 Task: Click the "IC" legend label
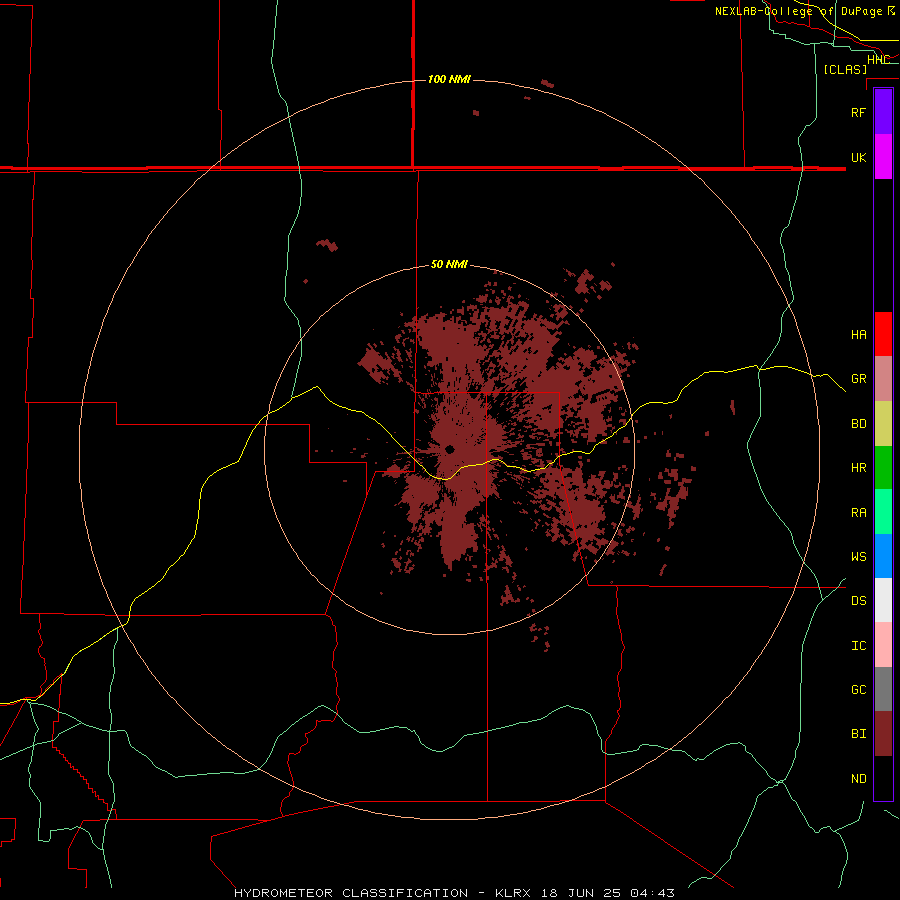859,646
